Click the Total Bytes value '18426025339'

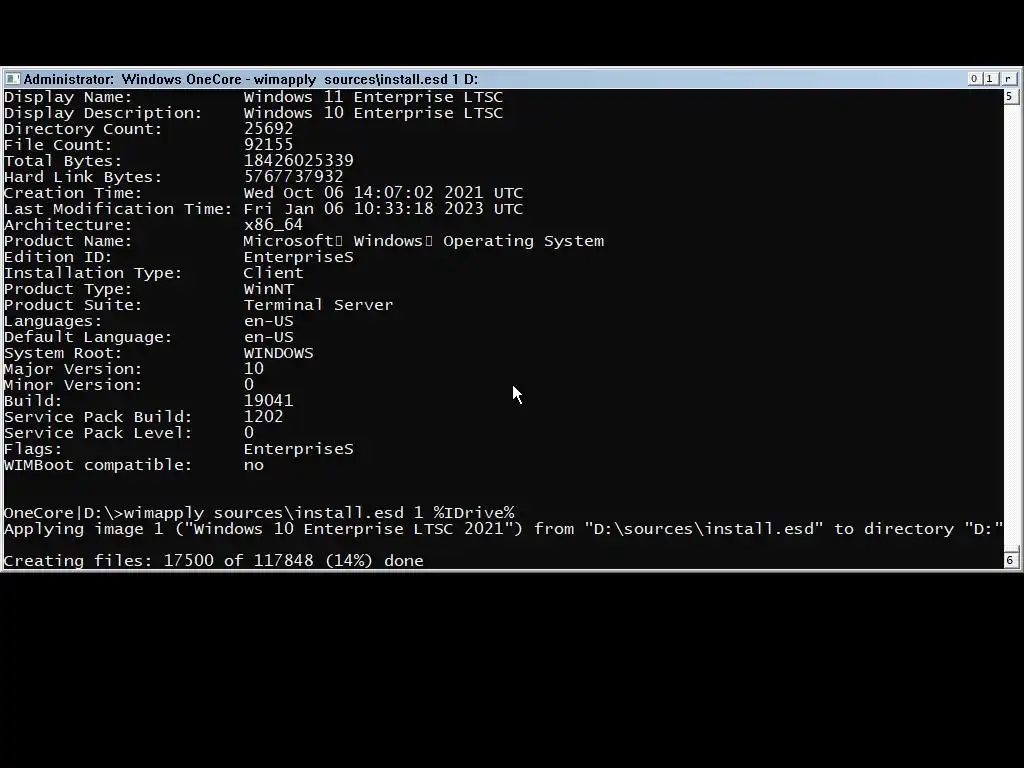[298, 161]
